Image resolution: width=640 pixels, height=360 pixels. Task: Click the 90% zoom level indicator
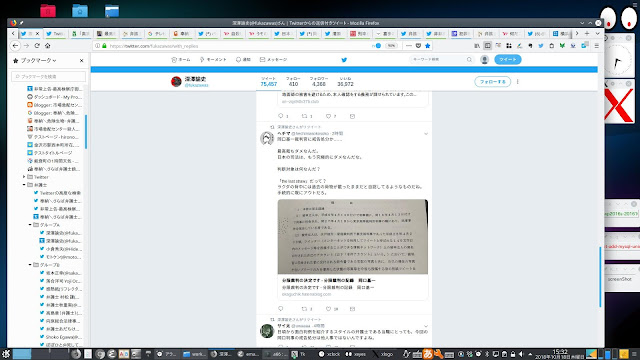[391, 46]
